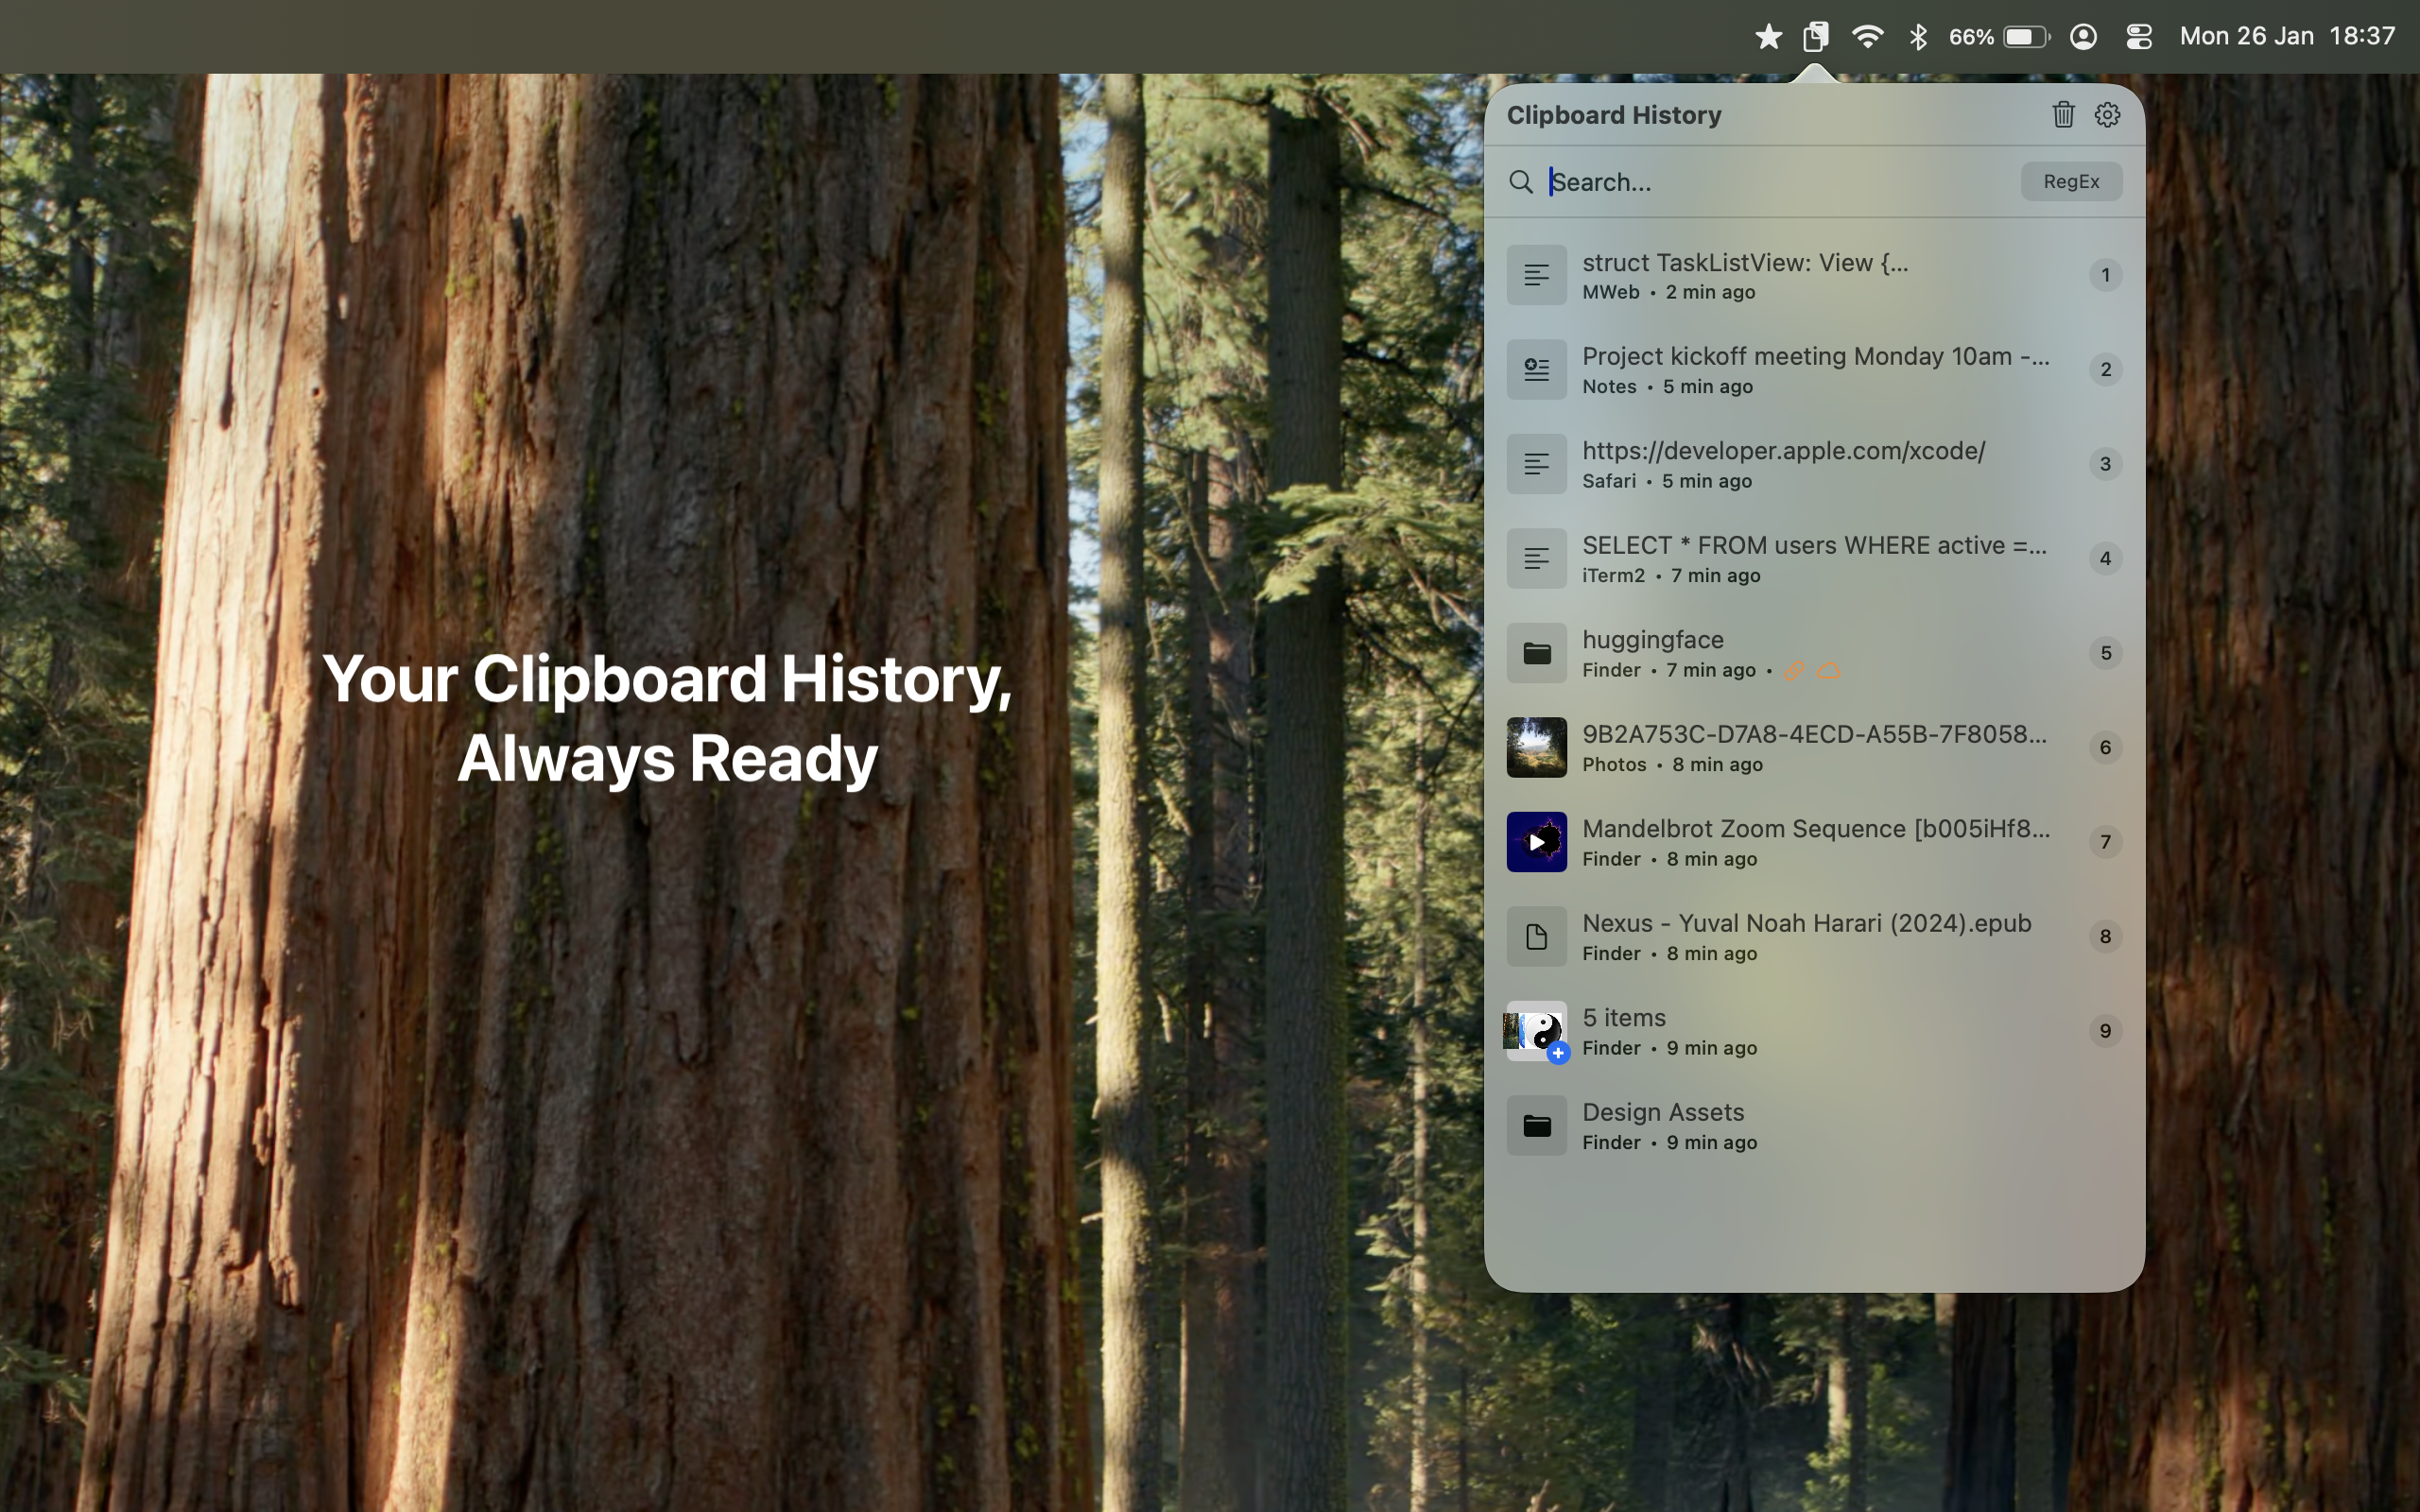2420x1512 pixels.
Task: Open Clipboard History settings via gear icon
Action: (x=2107, y=114)
